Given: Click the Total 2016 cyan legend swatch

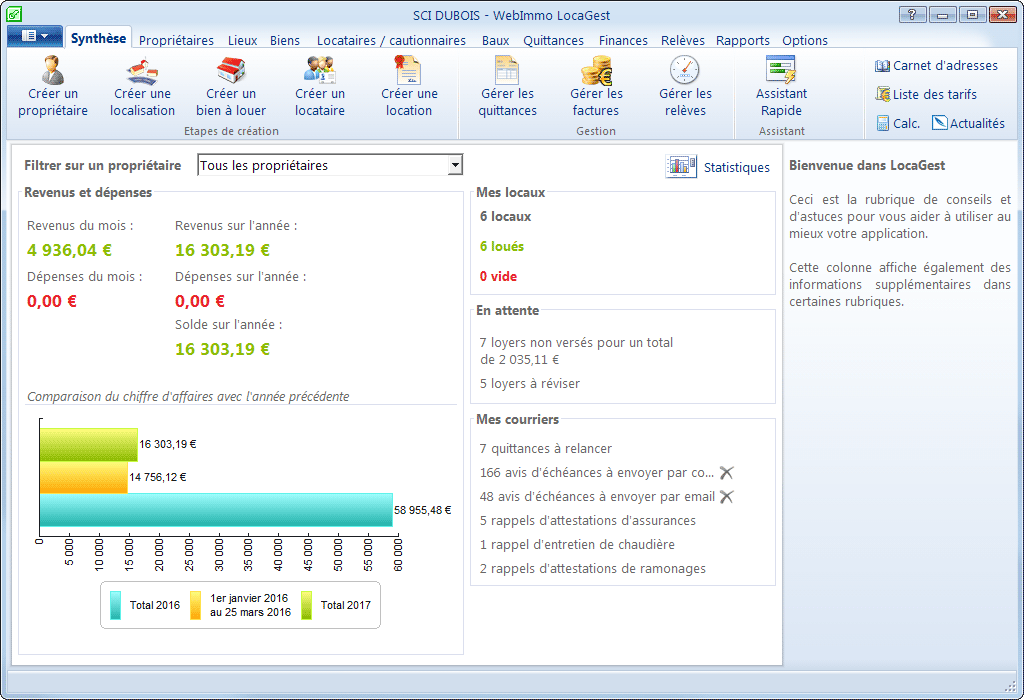Looking at the screenshot, I should 116,605.
